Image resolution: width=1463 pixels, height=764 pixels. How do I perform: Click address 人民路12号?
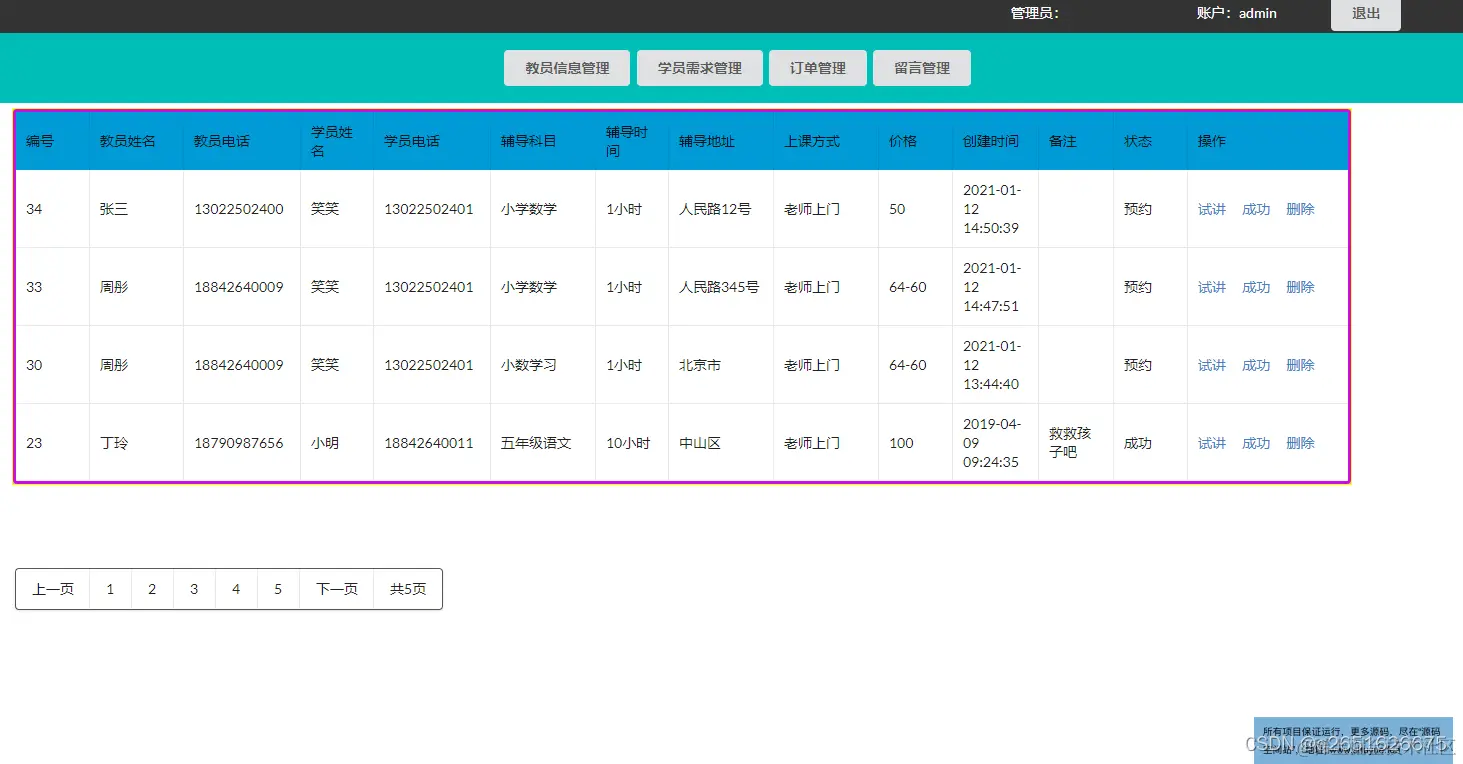click(715, 209)
